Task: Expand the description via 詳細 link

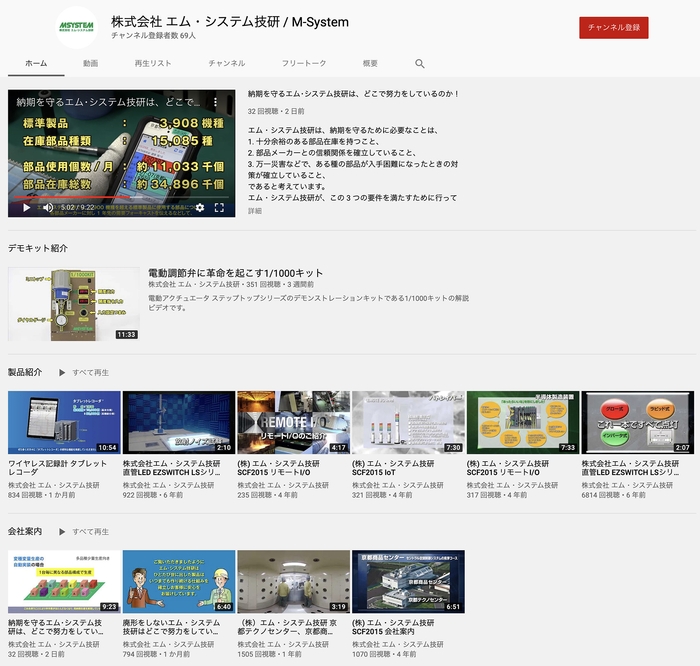Action: (x=255, y=211)
